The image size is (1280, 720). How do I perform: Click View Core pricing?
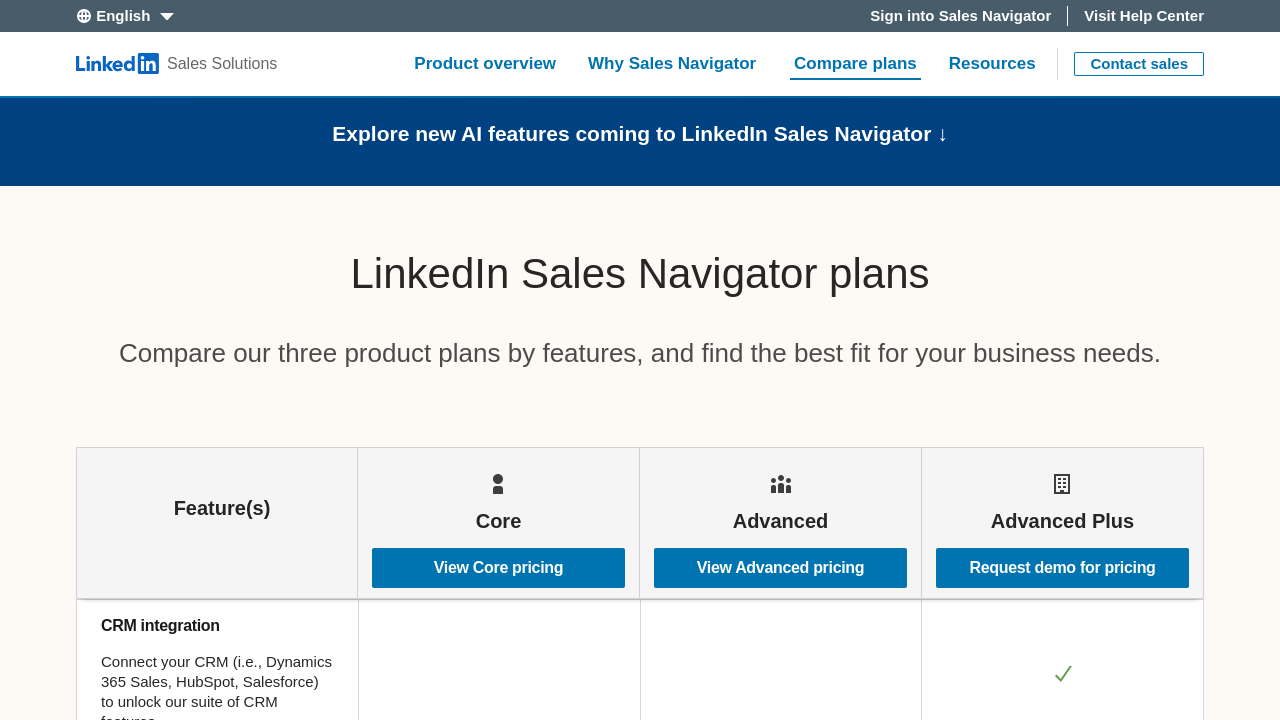point(498,567)
